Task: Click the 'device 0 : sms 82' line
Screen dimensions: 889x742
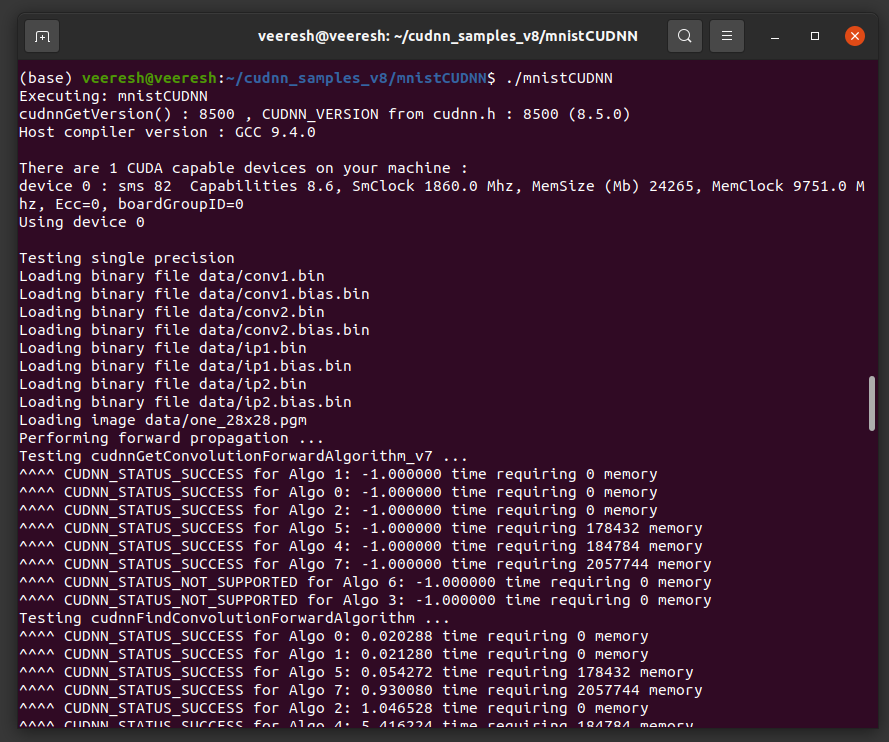Action: [x=442, y=186]
